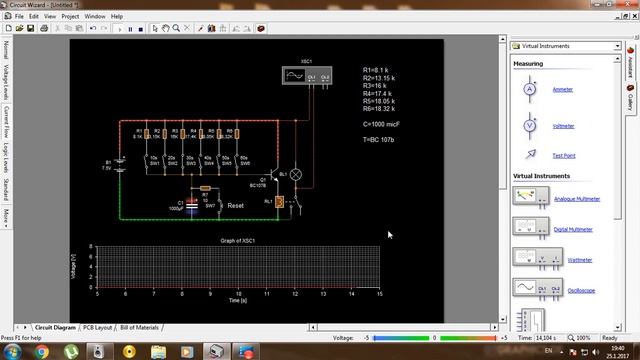
Task: Click the Ammeter symbol in Measuring
Action: [530, 89]
